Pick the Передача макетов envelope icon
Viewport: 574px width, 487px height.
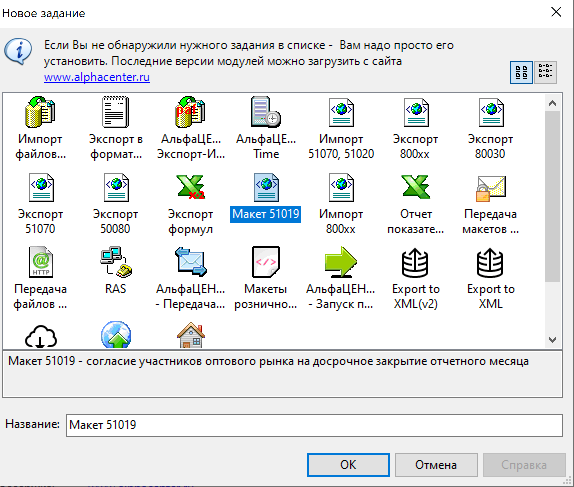(x=491, y=188)
